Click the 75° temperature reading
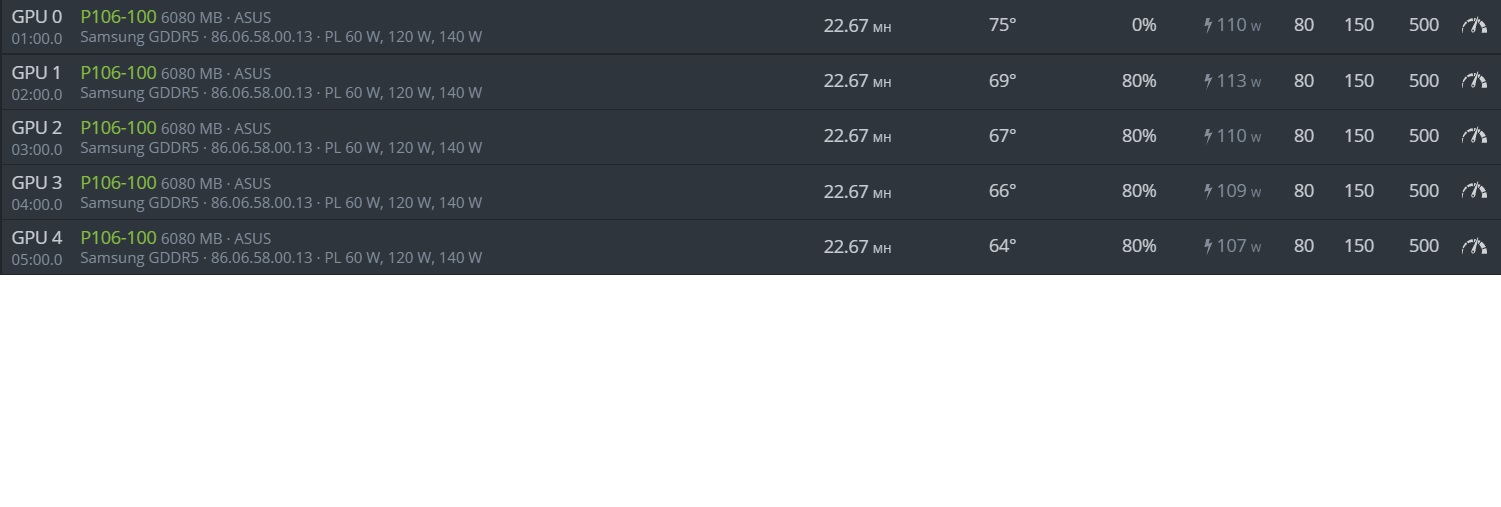This screenshot has height=507, width=1501. [1002, 26]
